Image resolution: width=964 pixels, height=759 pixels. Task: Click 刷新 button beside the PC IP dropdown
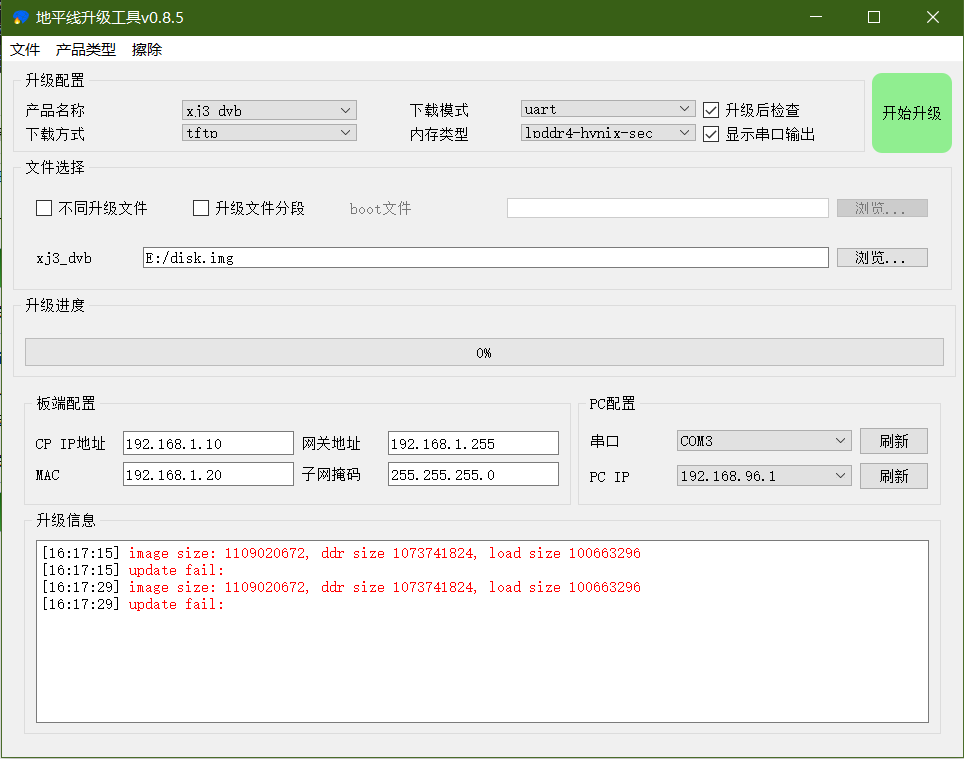tap(893, 476)
